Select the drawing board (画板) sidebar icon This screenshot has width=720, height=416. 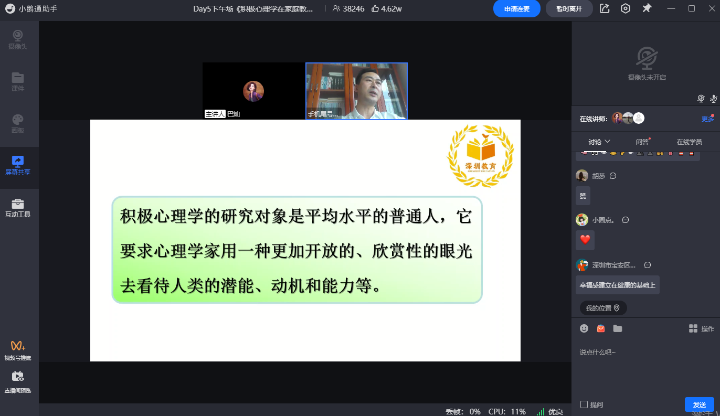[x=18, y=123]
